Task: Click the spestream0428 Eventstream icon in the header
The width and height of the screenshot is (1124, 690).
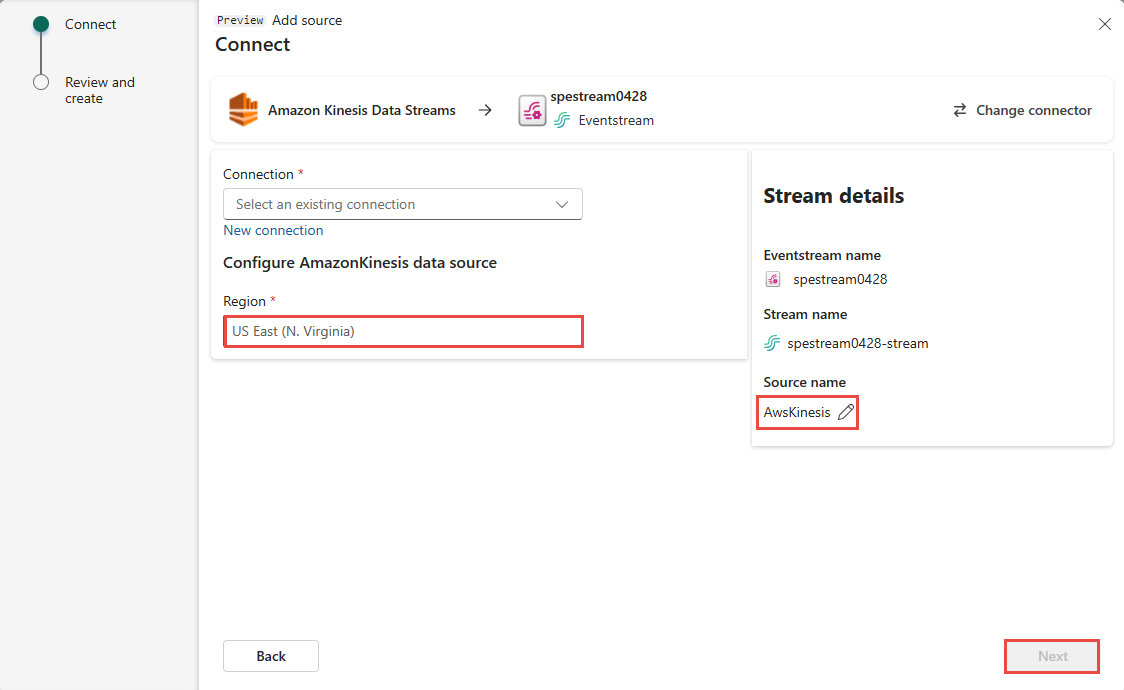Action: pyautogui.click(x=531, y=109)
